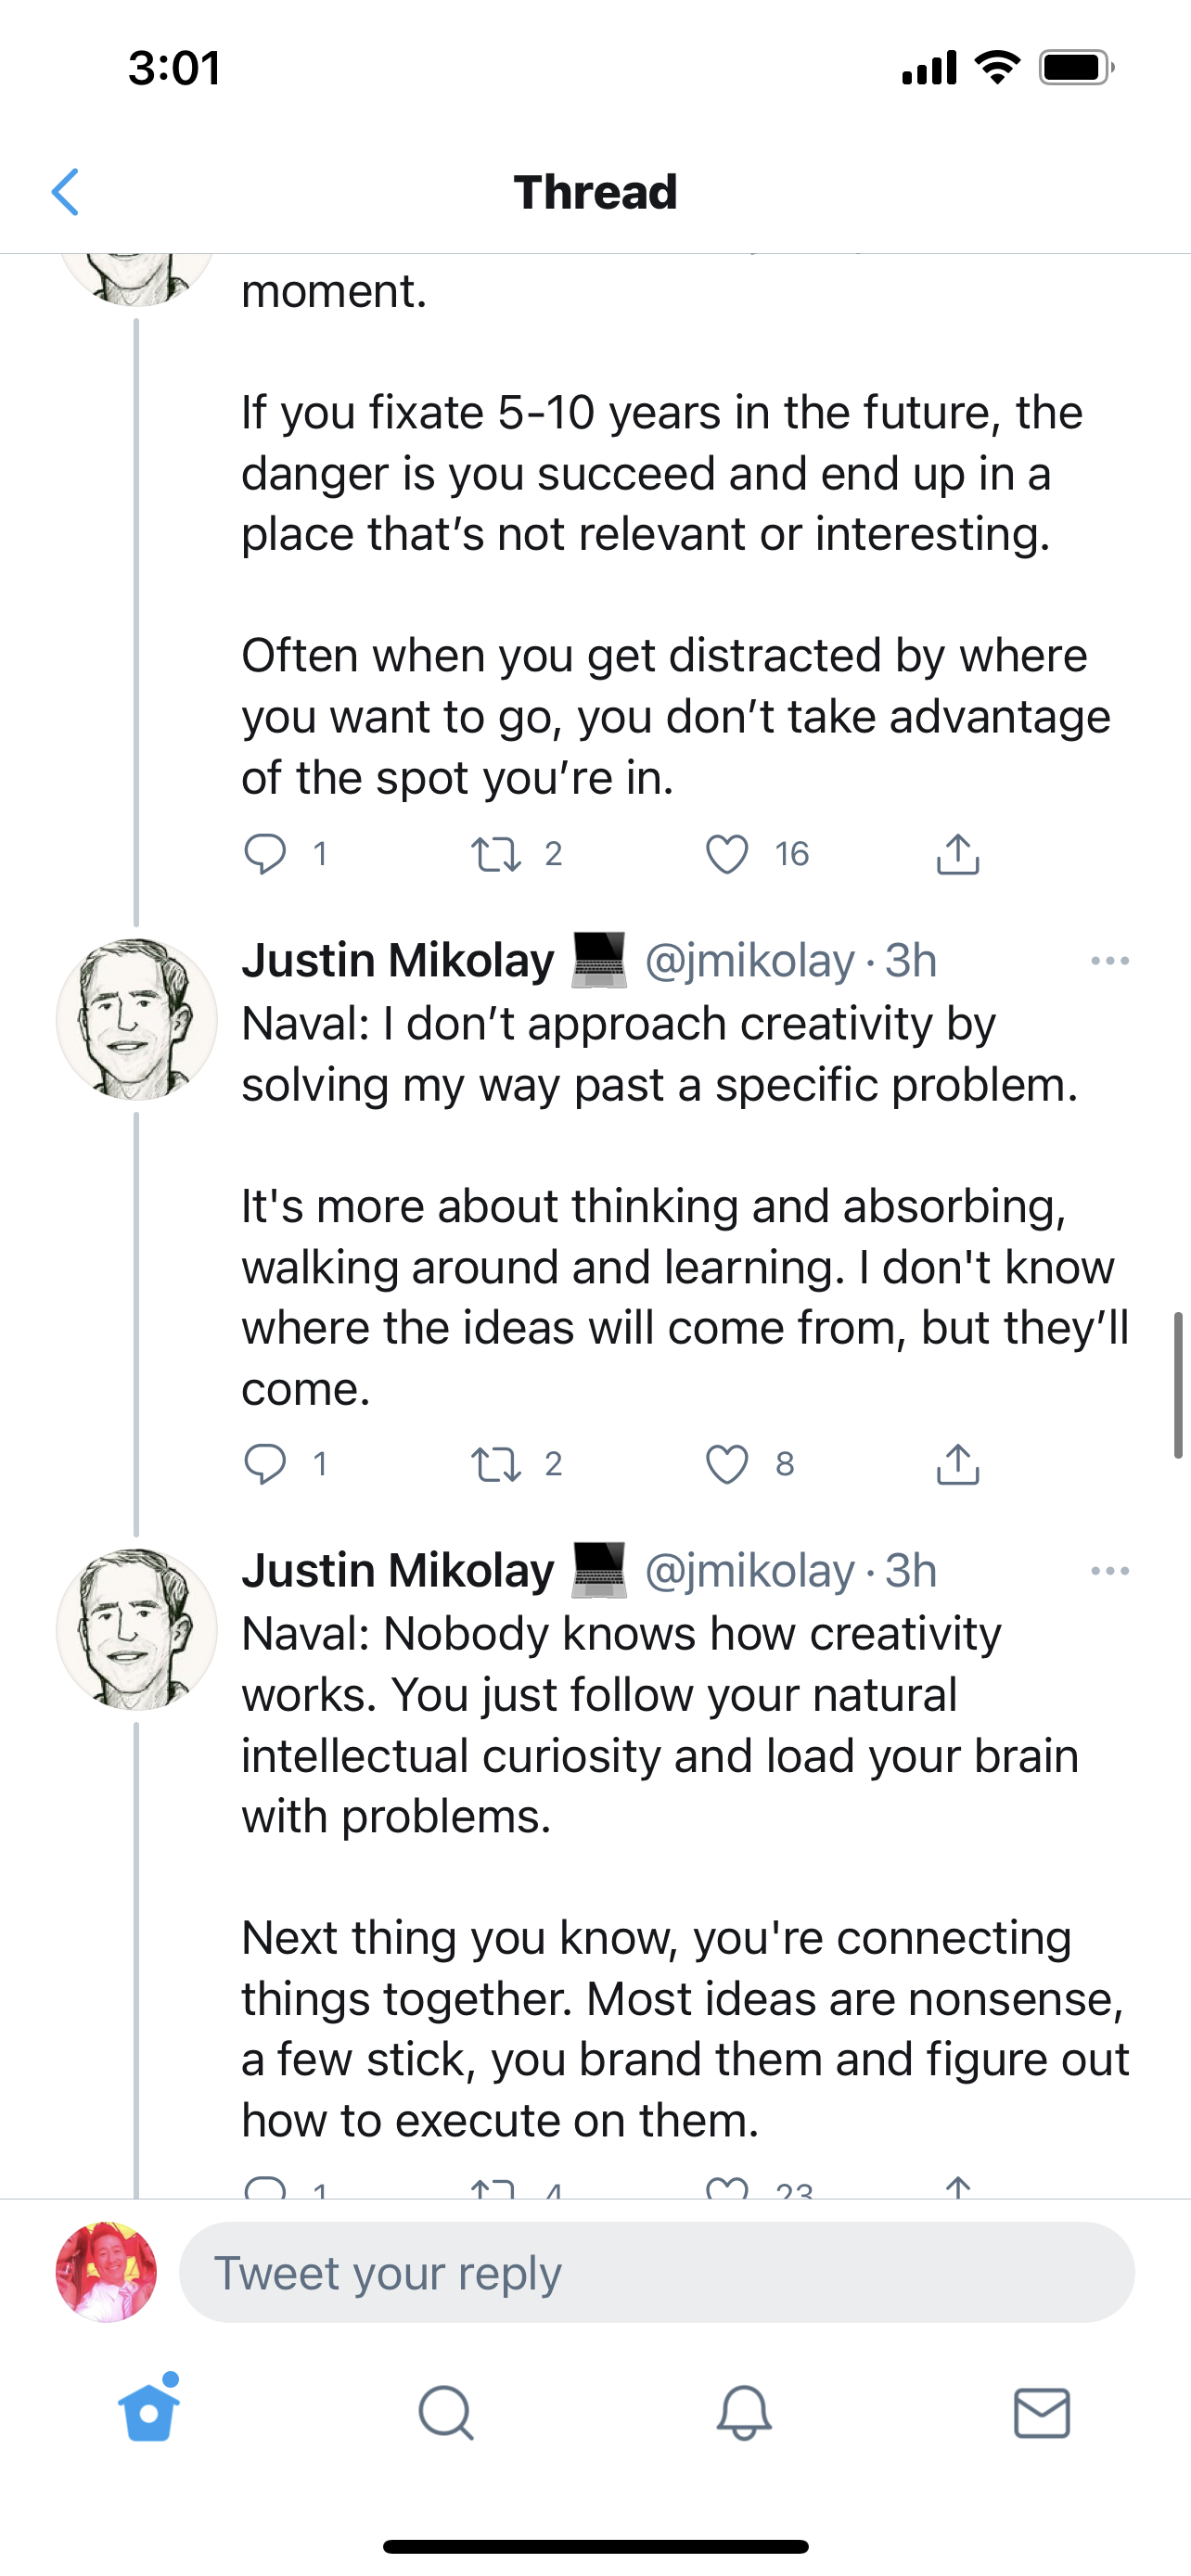Image resolution: width=1191 pixels, height=2576 pixels.
Task: Like the partially visible tweet with 23 likes
Action: 727,2188
